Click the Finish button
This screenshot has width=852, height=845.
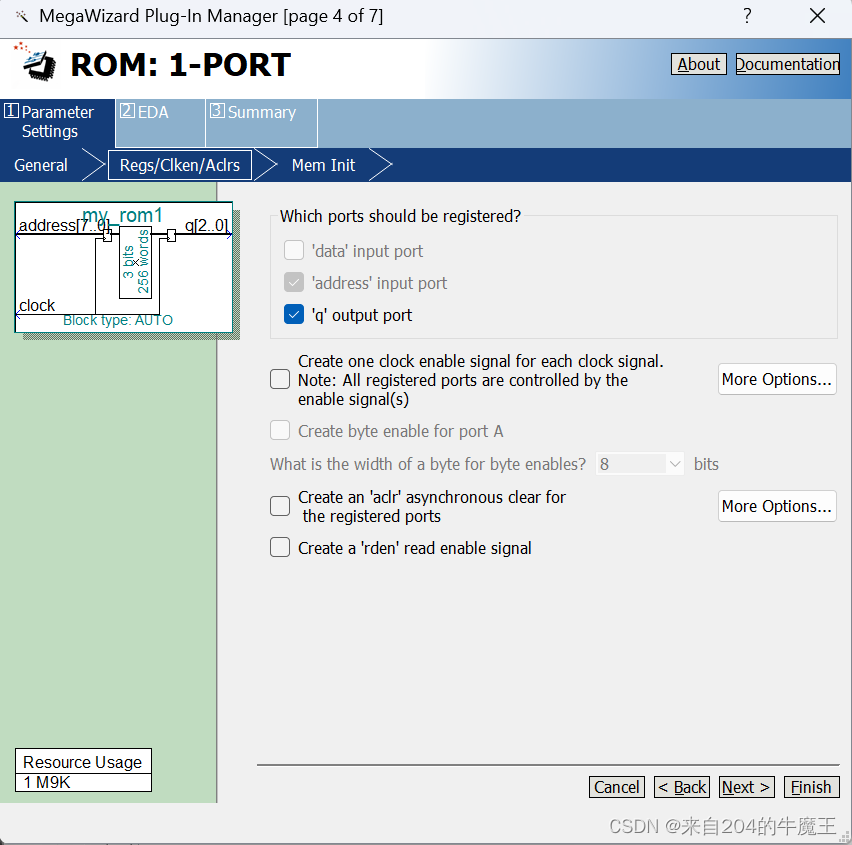(811, 787)
